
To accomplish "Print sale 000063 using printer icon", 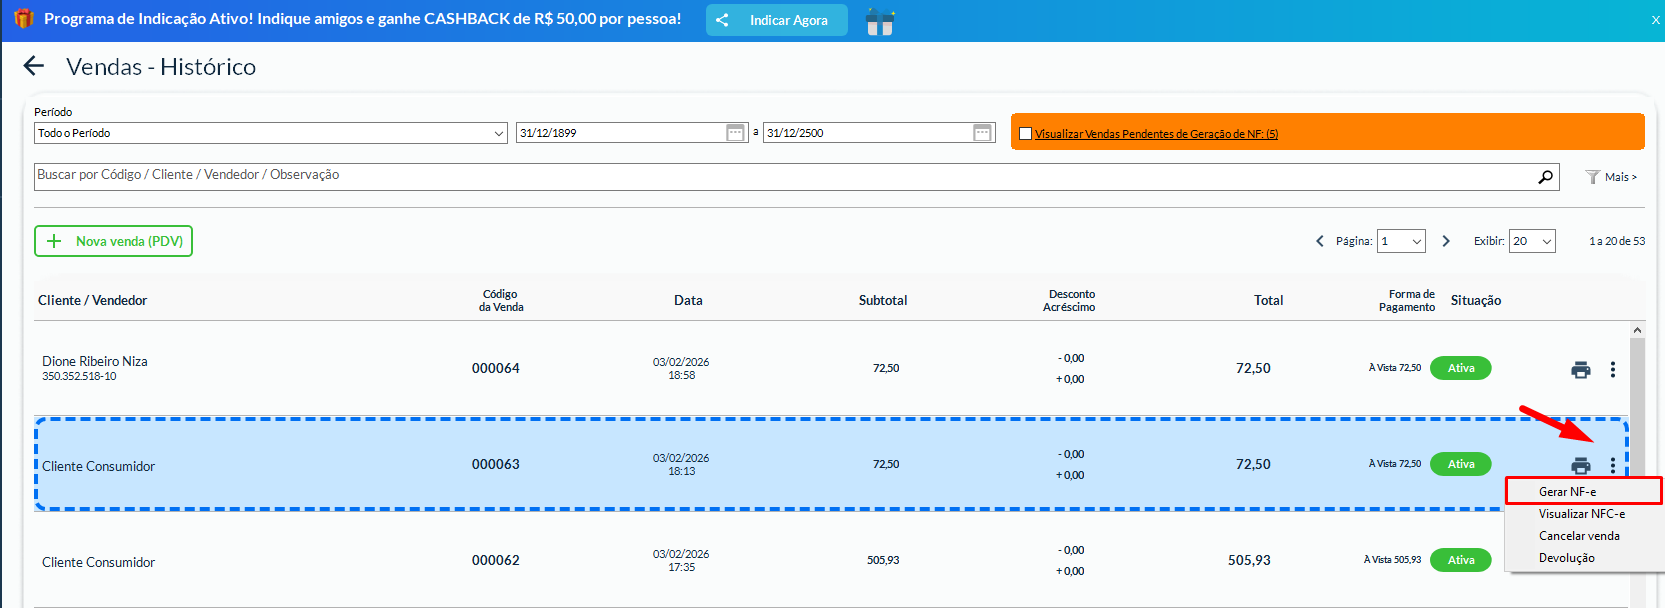I will click(1580, 466).
